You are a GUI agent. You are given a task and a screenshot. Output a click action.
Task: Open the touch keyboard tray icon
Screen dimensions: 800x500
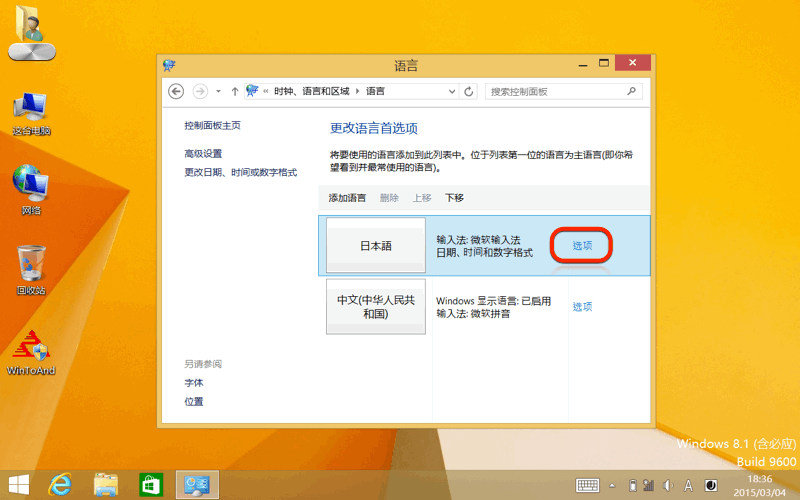[589, 485]
